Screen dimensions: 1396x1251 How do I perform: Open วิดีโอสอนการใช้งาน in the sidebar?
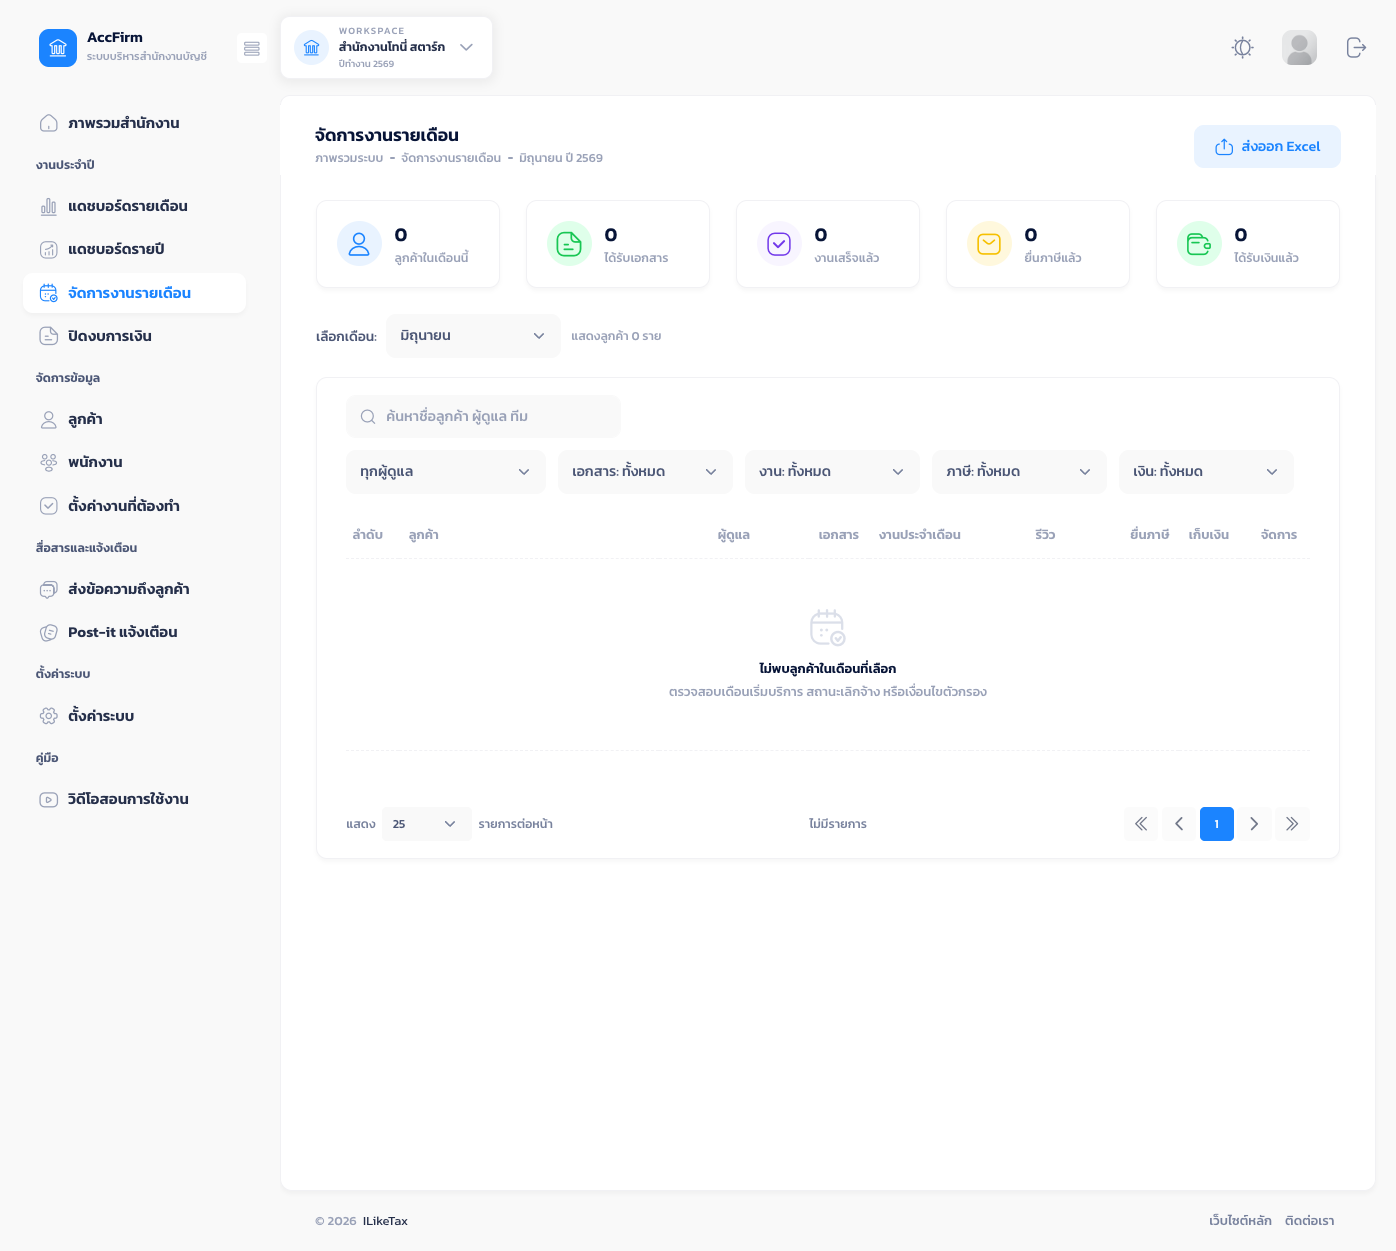[134, 799]
